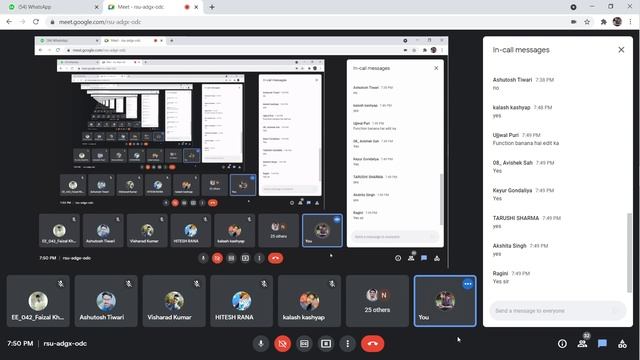This screenshot has width=640, height=360.
Task: Focus the Send a message to everyone field
Action: pos(558,311)
